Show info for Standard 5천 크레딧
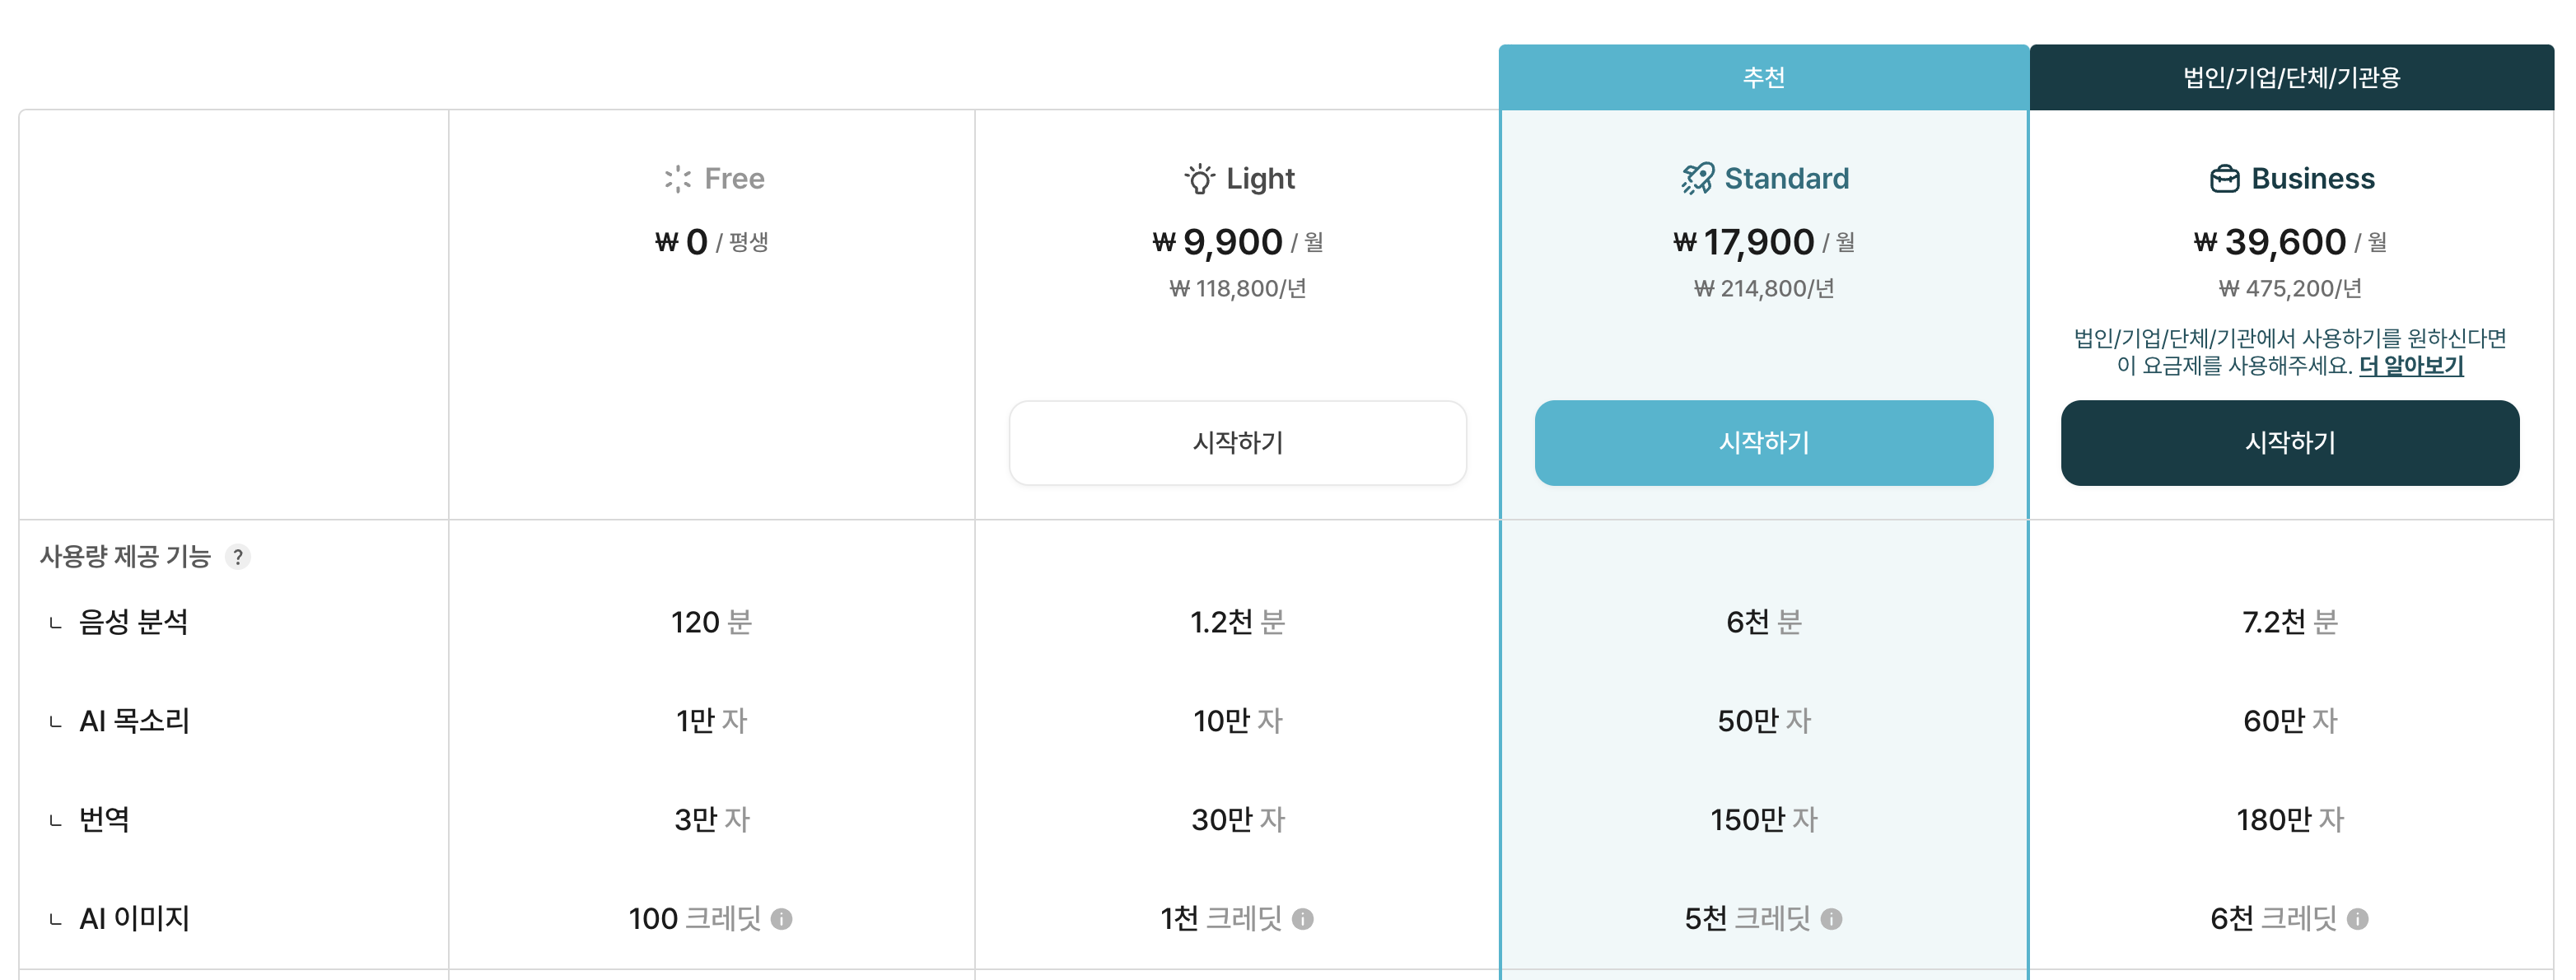This screenshot has width=2576, height=980. point(1831,919)
